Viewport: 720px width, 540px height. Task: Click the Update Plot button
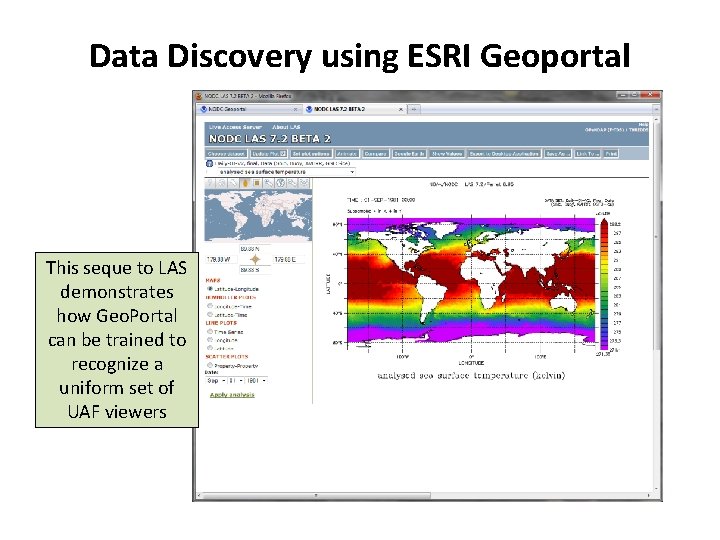269,153
